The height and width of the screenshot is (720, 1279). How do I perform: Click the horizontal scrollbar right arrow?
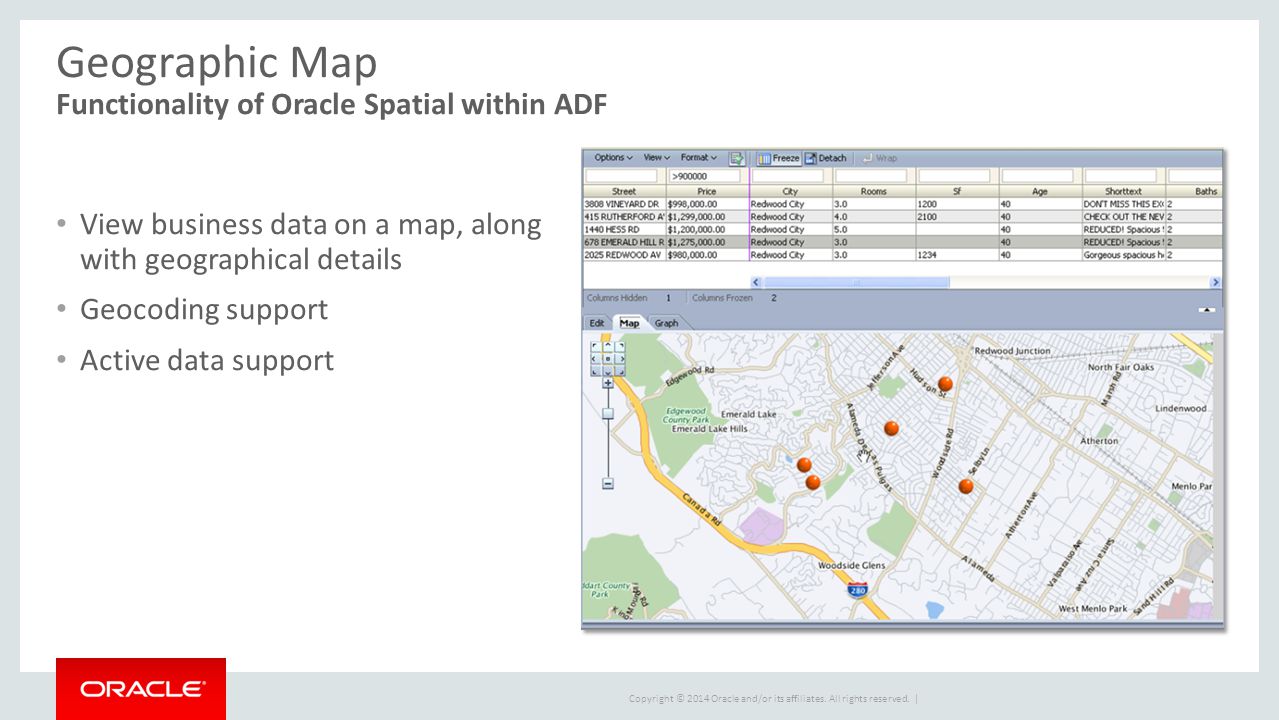[x=1215, y=283]
